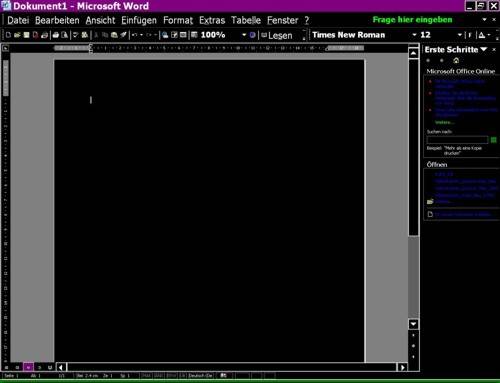Click the Suchen nach search field
Screen dimensions: 500x383
pos(457,140)
